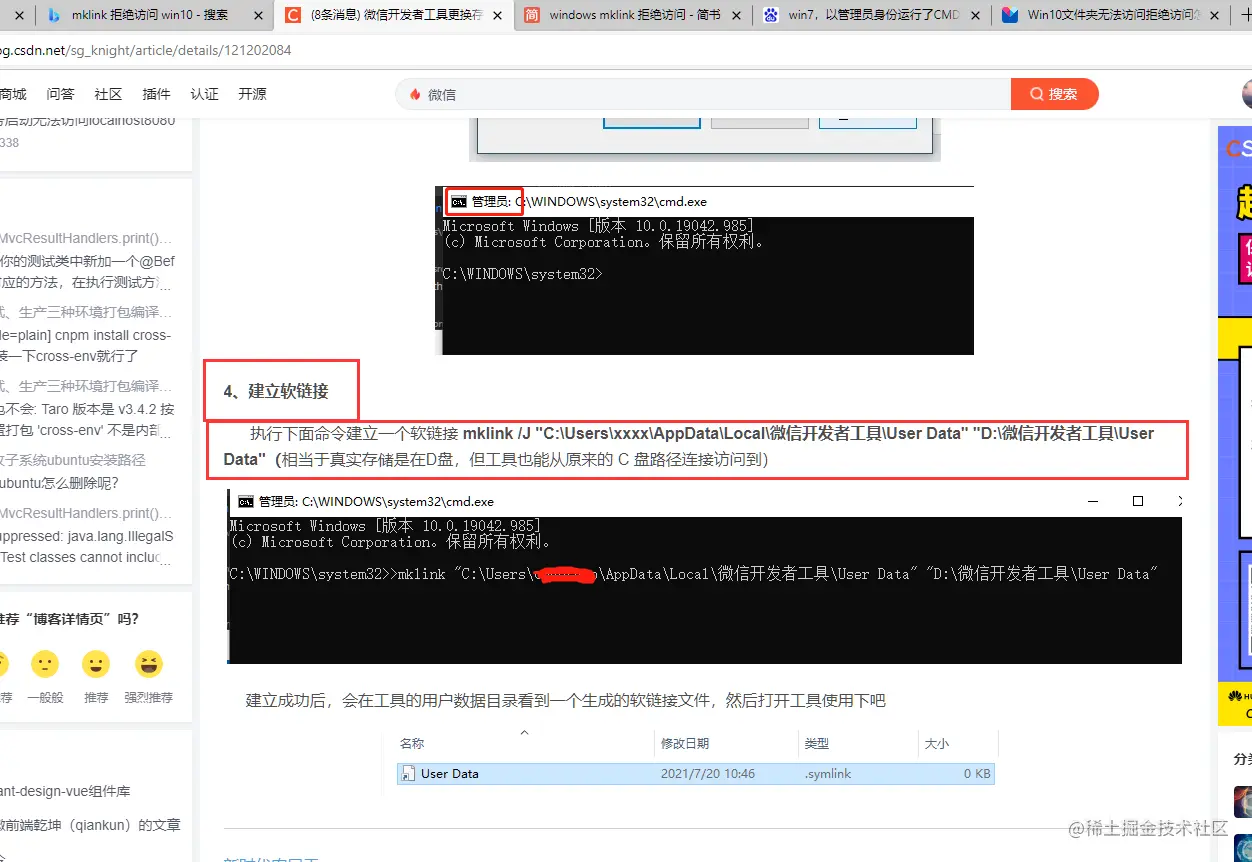Open first 'MvcResultHandlers.print()' sidebar link
The image size is (1252, 862).
[x=86, y=238]
